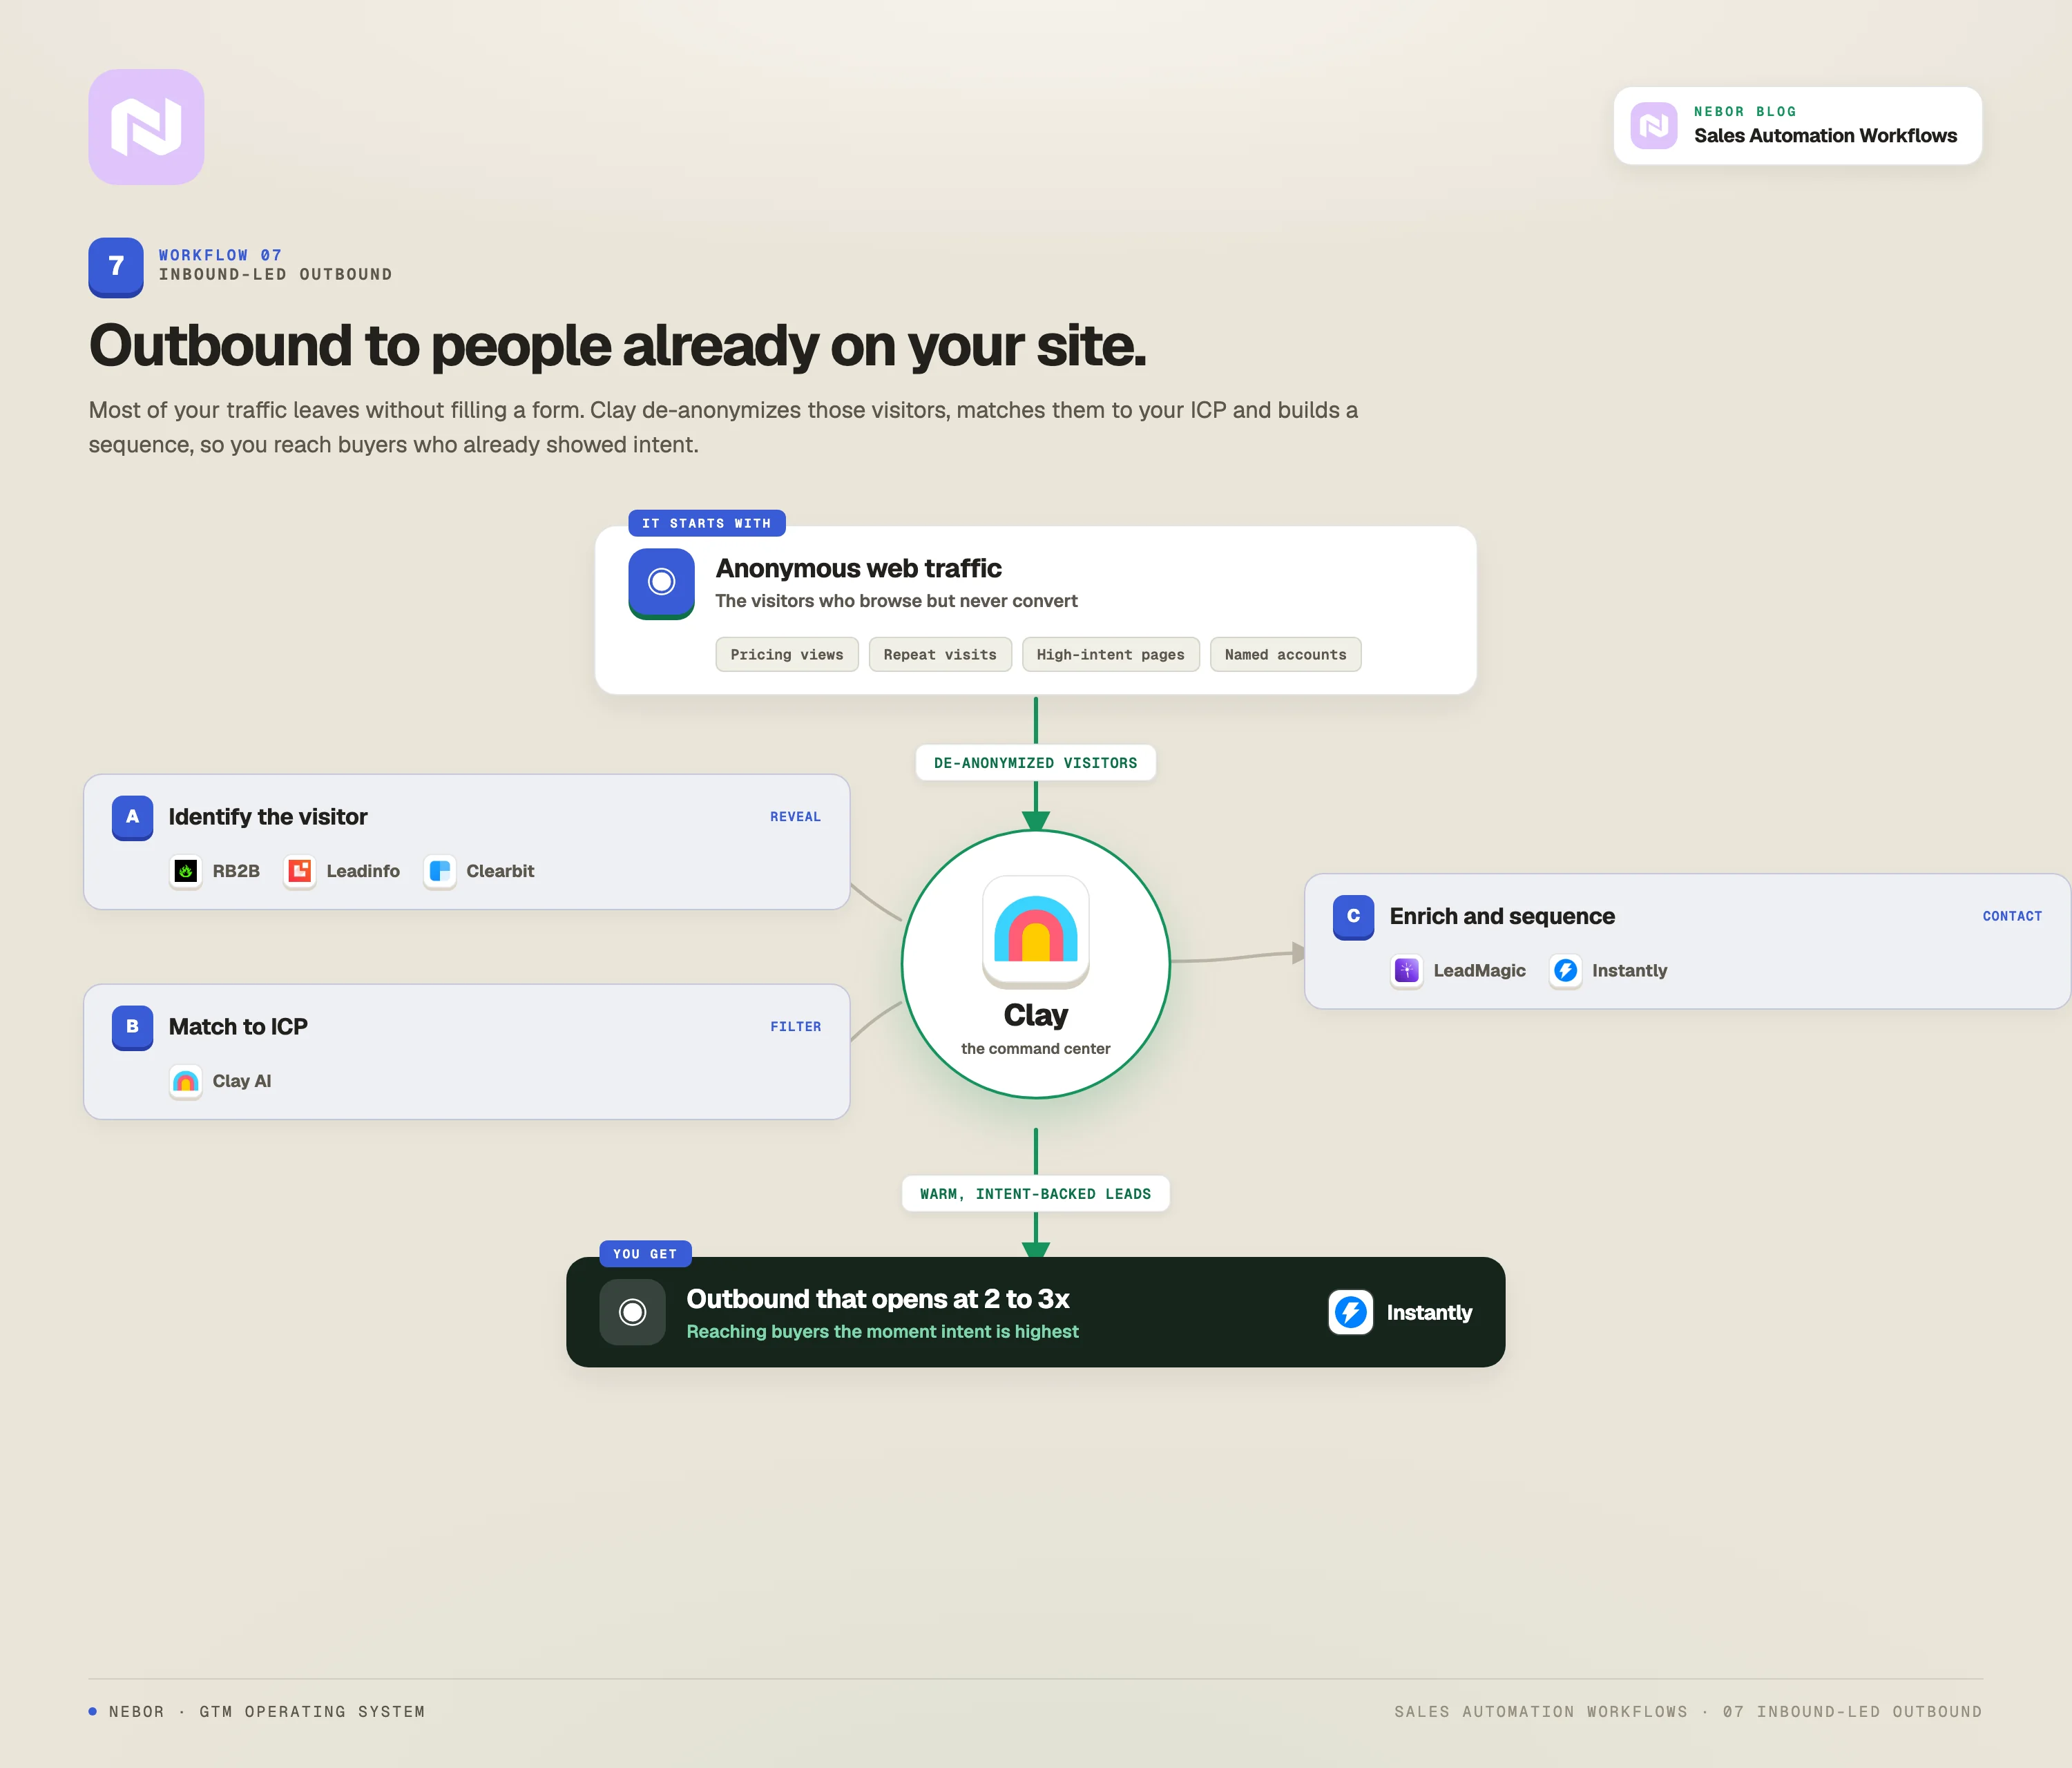The image size is (2072, 1768).
Task: Click the FILTER tag
Action: coord(795,1027)
